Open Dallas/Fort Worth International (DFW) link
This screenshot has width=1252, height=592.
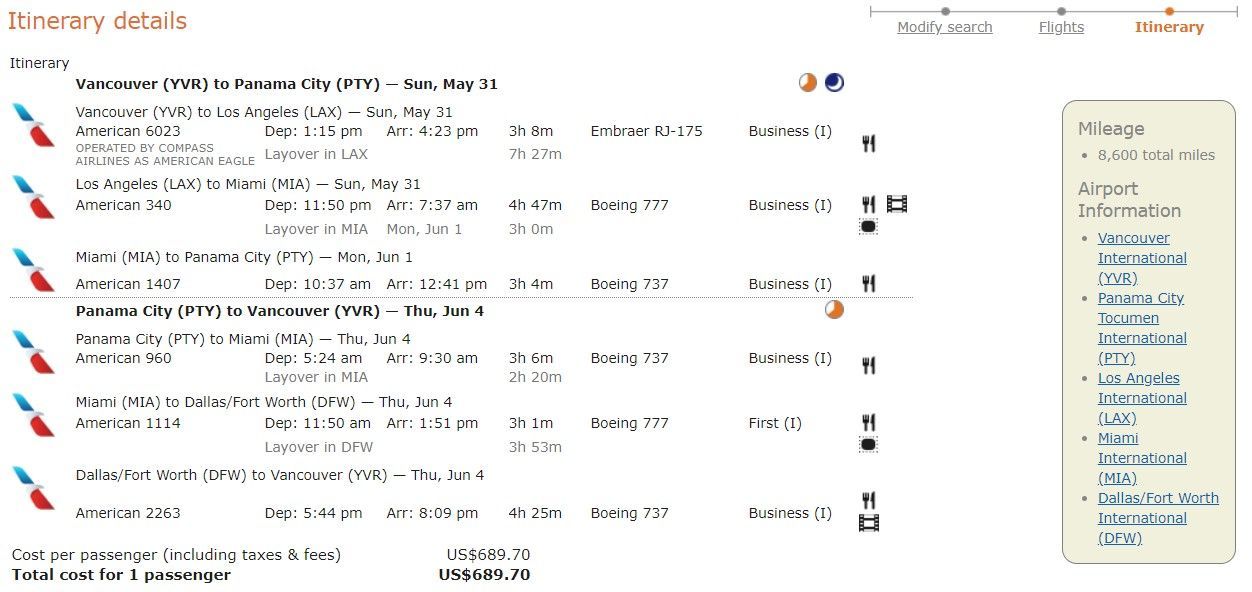click(1158, 518)
